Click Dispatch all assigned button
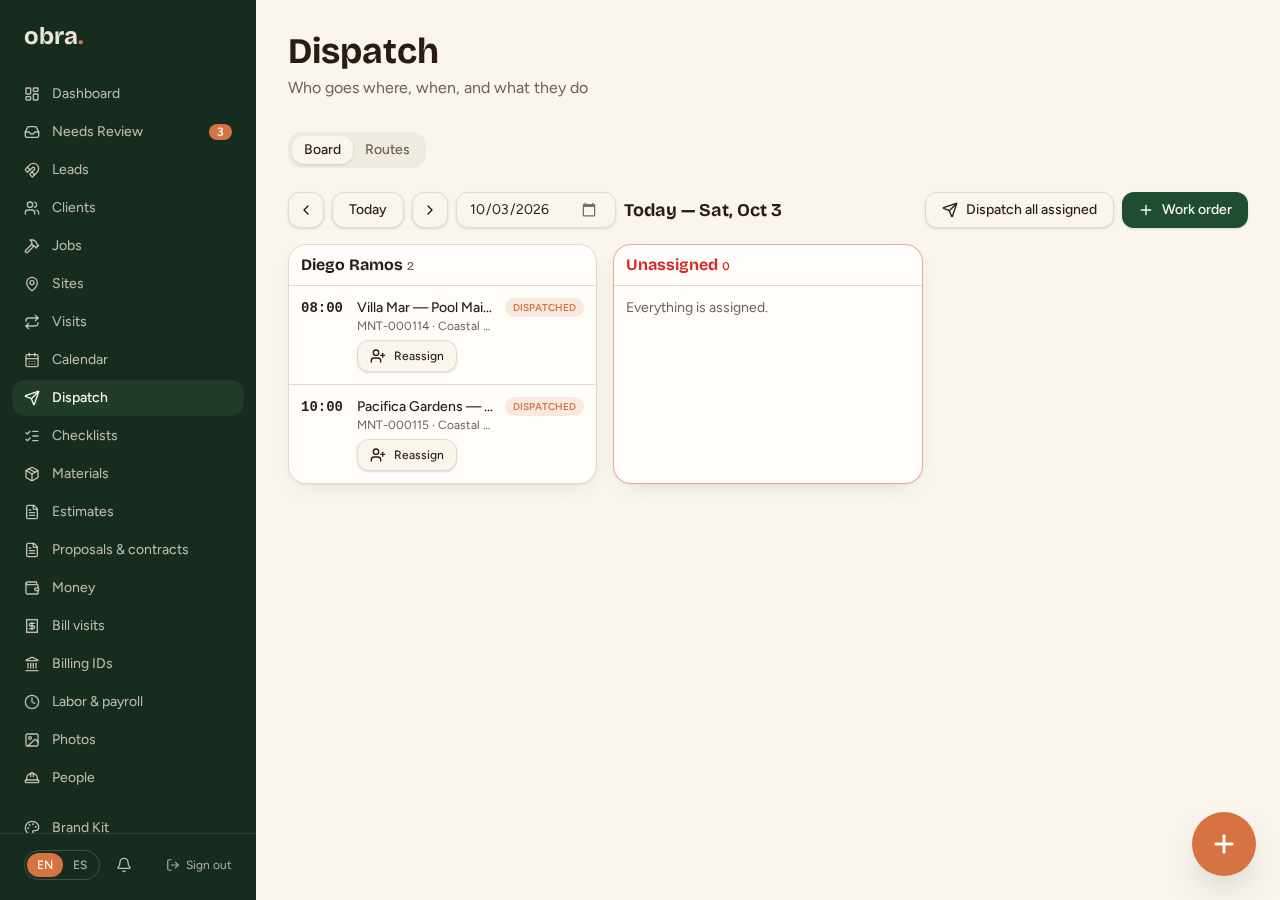Viewport: 1280px width, 900px height. (1019, 210)
